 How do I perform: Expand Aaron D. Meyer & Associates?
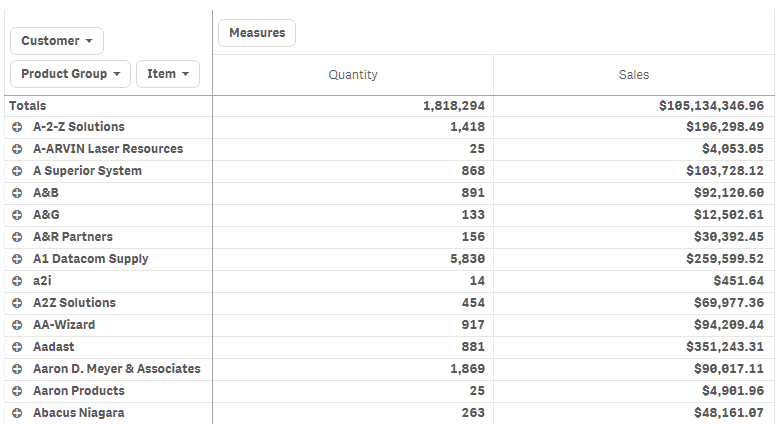click(x=17, y=369)
